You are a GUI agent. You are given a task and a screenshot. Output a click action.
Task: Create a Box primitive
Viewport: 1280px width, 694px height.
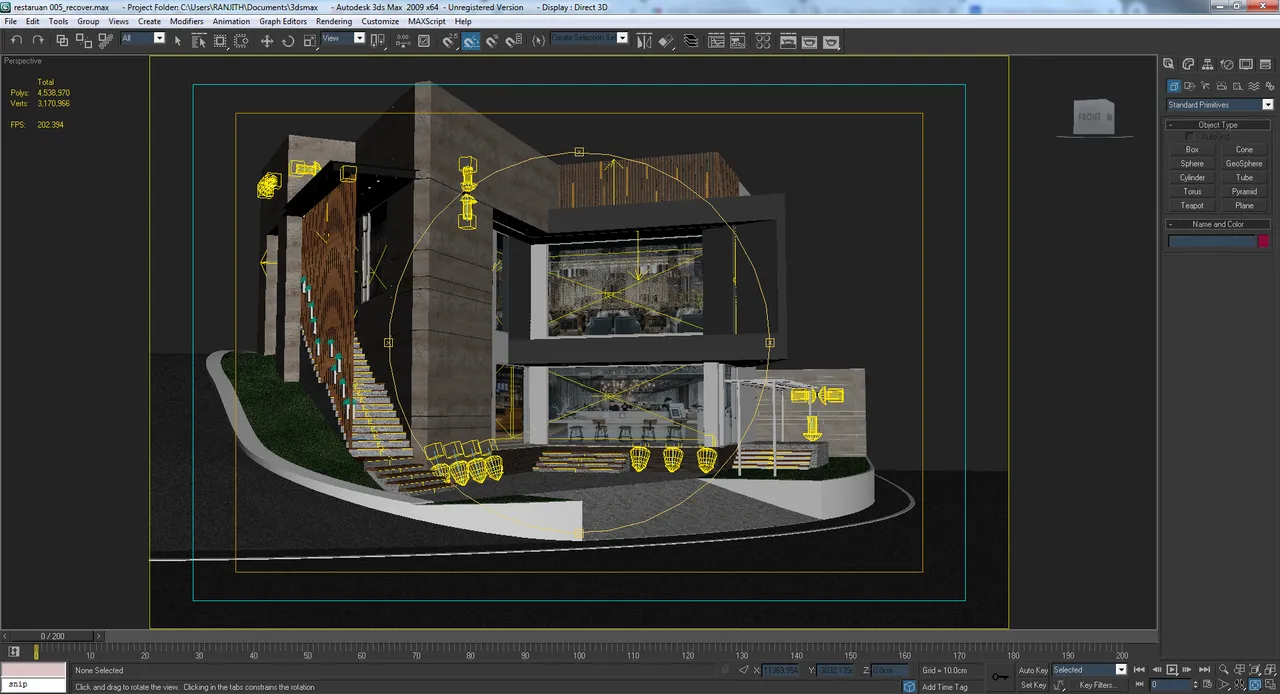pyautogui.click(x=1192, y=150)
